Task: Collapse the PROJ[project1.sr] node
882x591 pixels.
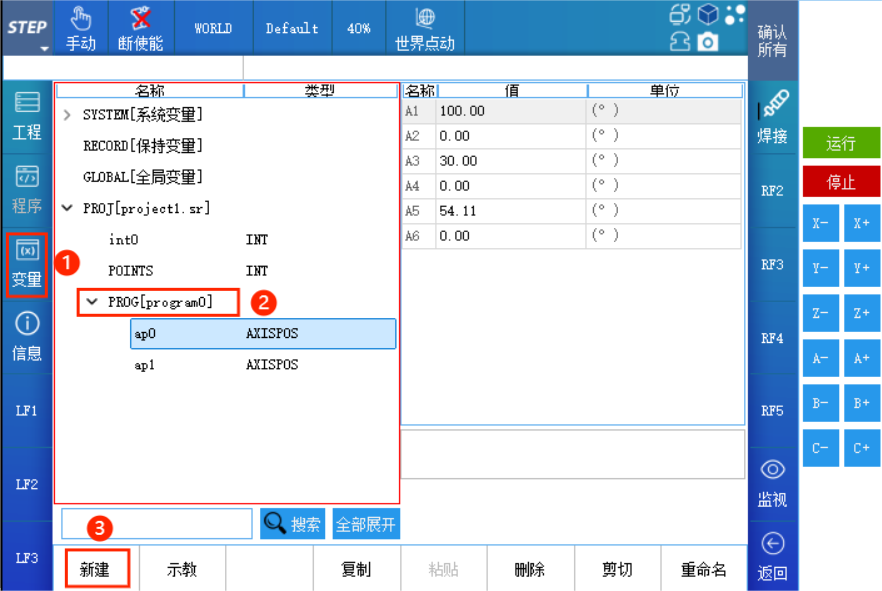Action: (67, 208)
